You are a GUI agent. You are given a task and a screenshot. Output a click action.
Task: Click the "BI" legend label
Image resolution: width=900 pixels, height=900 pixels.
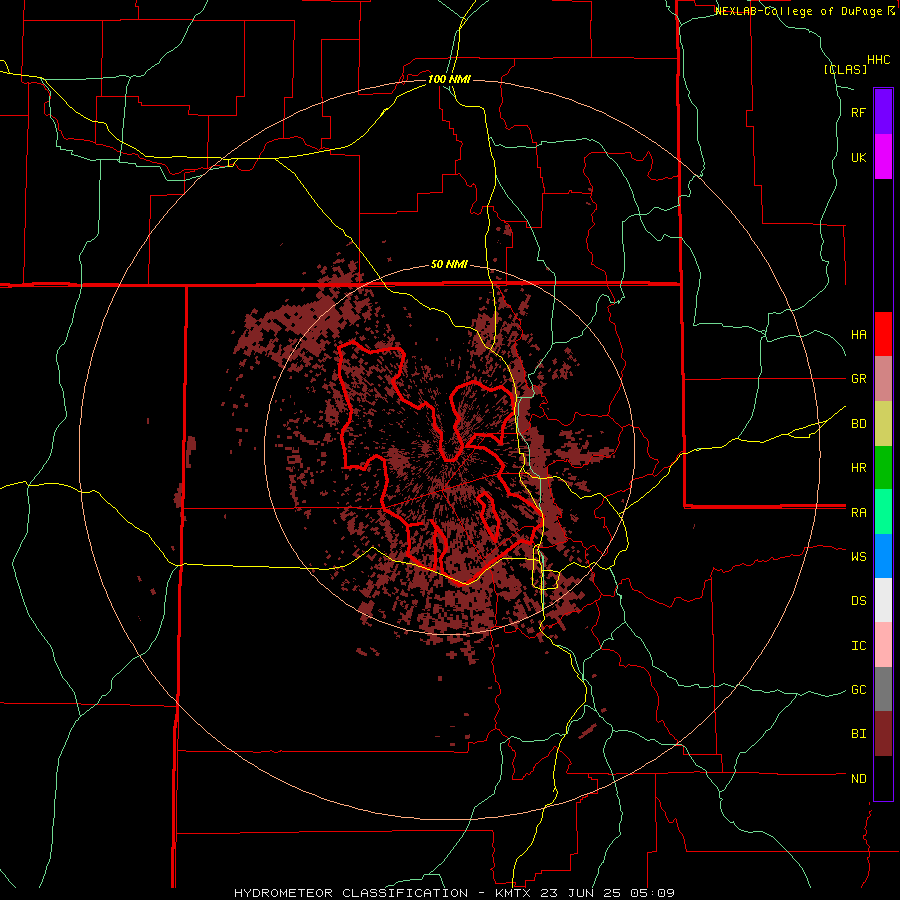coord(858,734)
